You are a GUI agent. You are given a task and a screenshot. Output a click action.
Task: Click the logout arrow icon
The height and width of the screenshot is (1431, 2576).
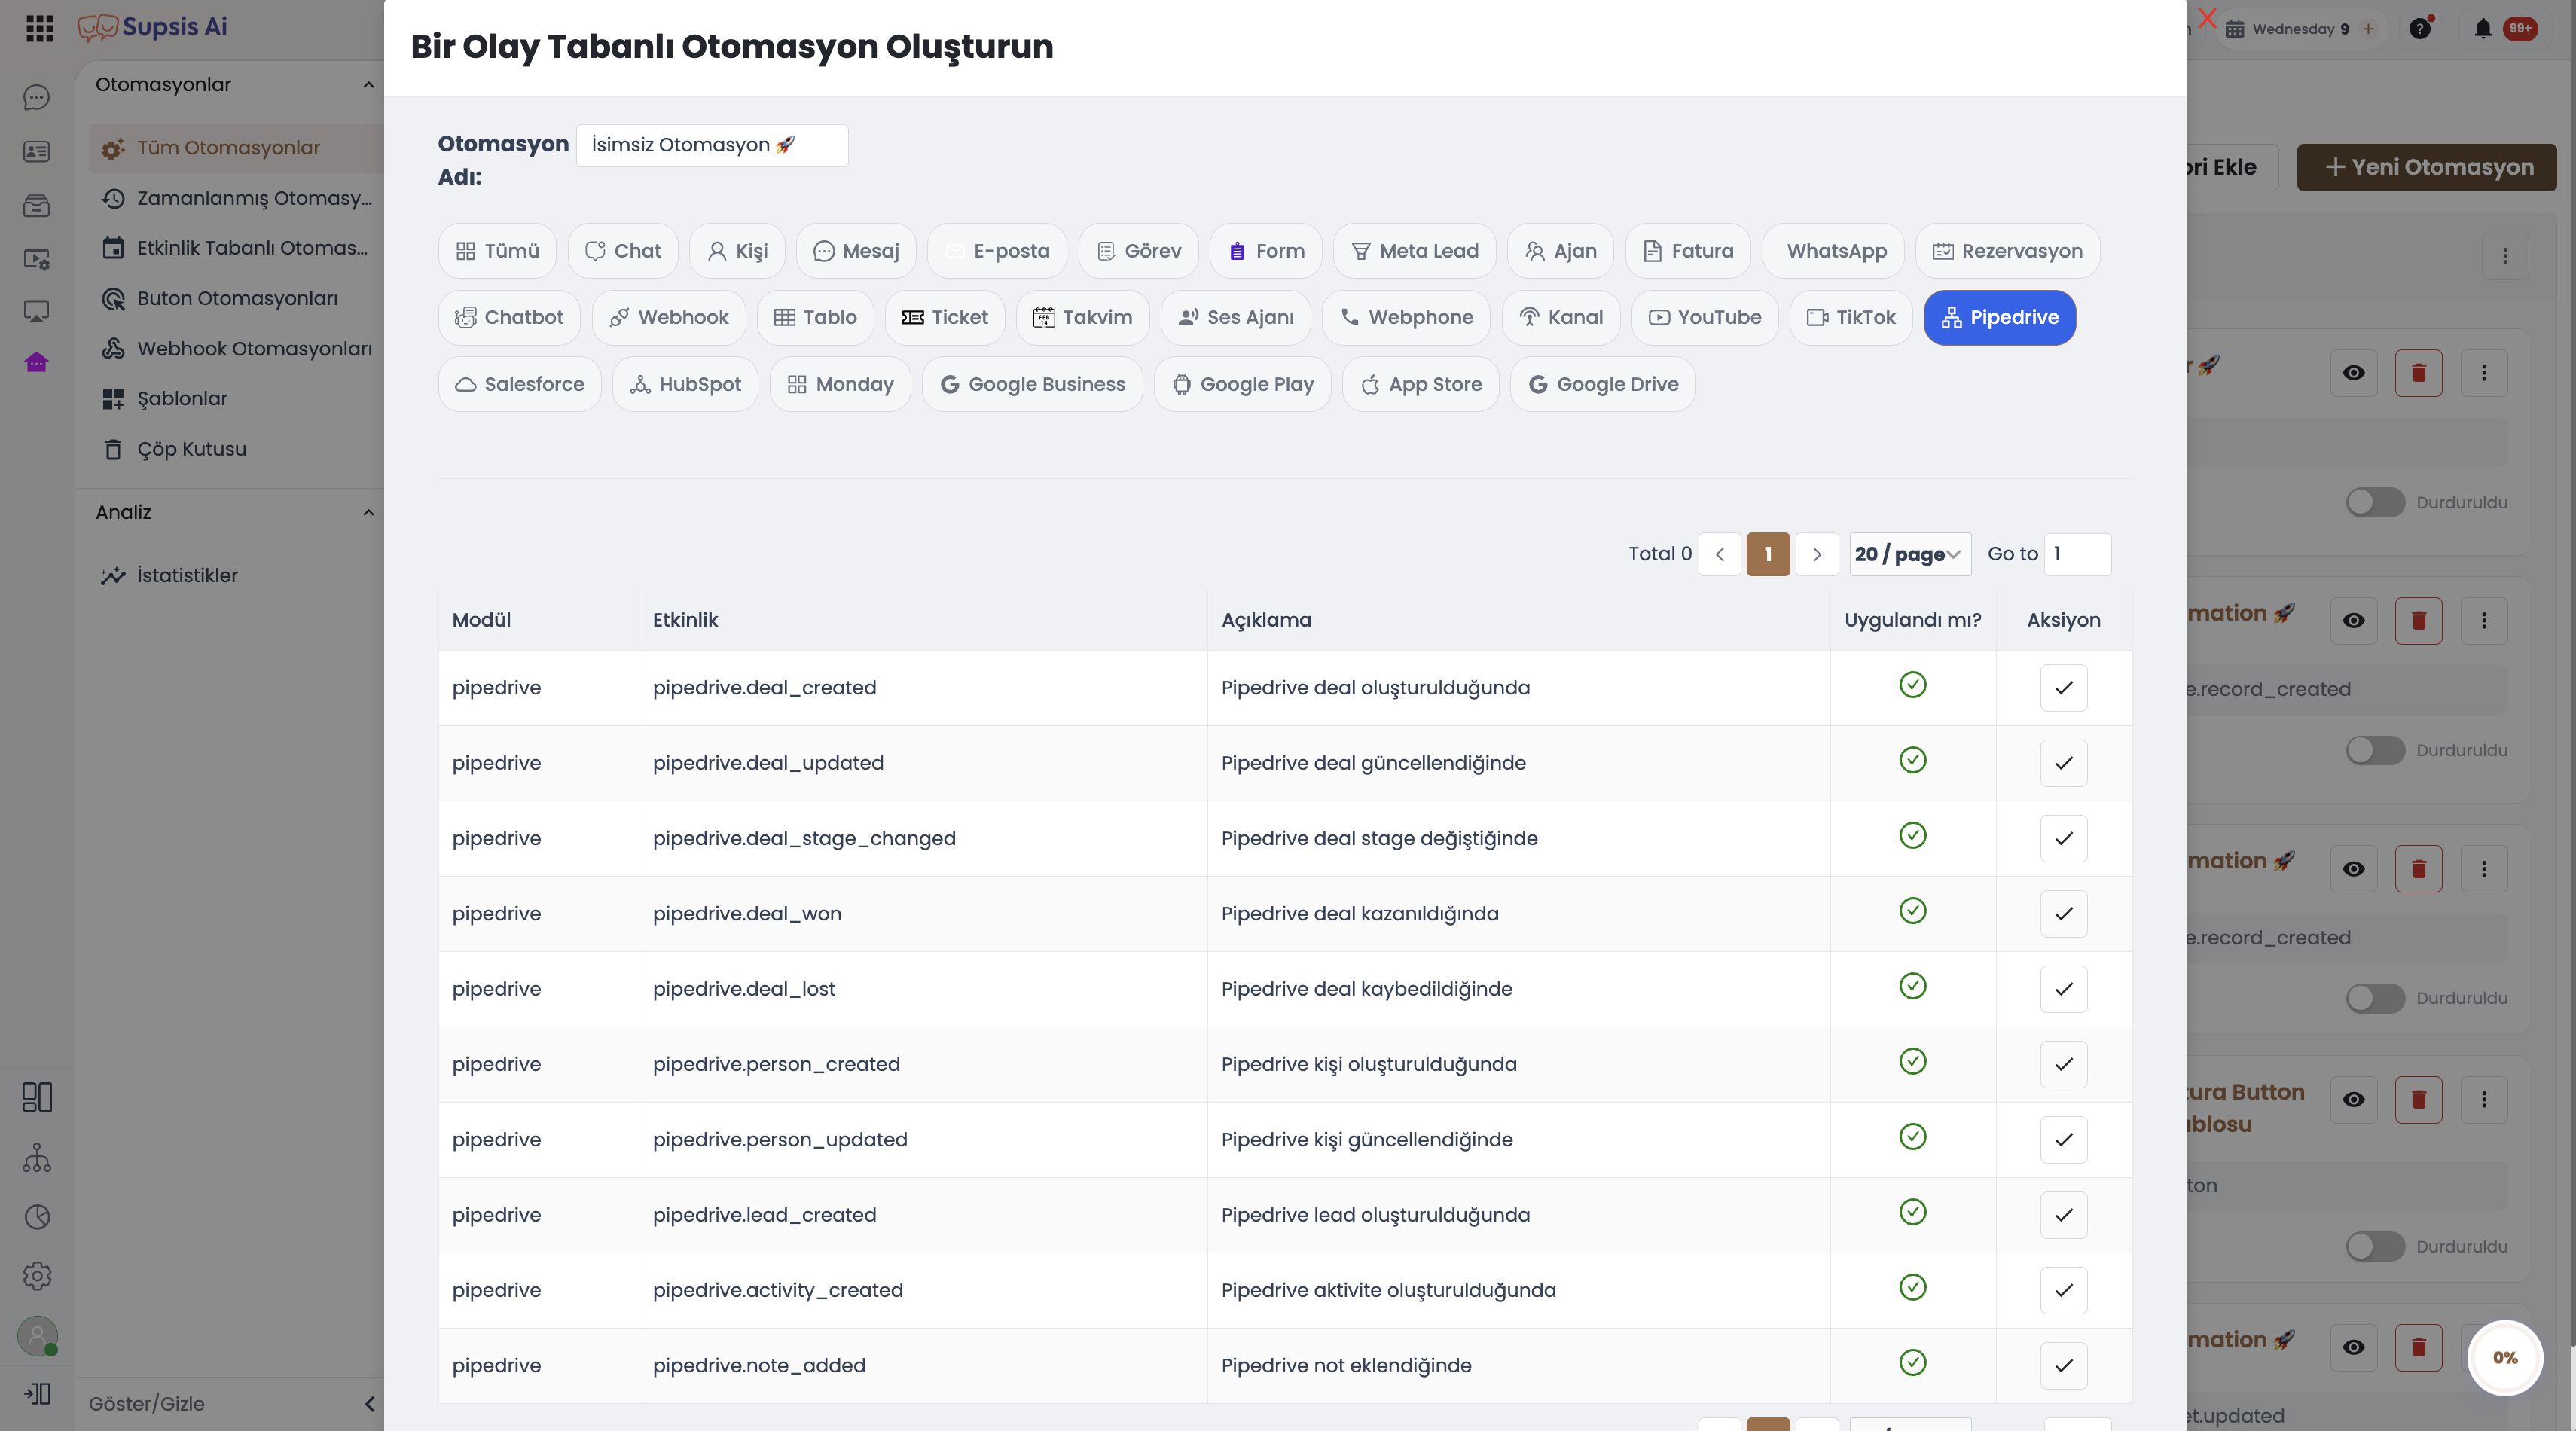click(x=37, y=1393)
